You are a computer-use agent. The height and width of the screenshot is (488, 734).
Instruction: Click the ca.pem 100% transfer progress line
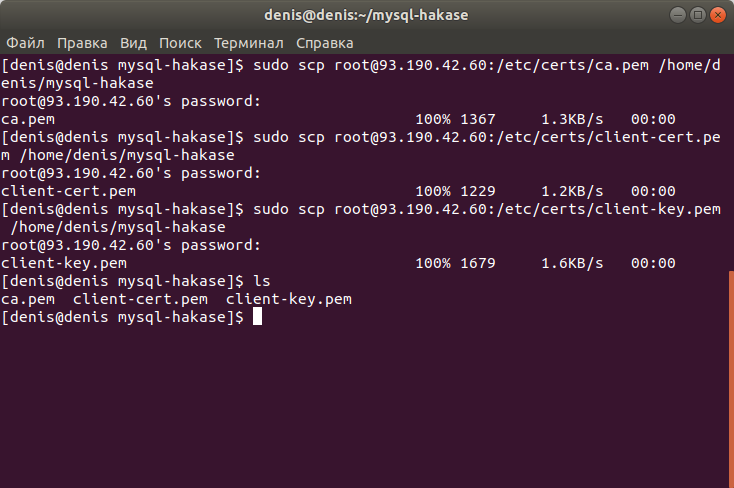point(338,119)
